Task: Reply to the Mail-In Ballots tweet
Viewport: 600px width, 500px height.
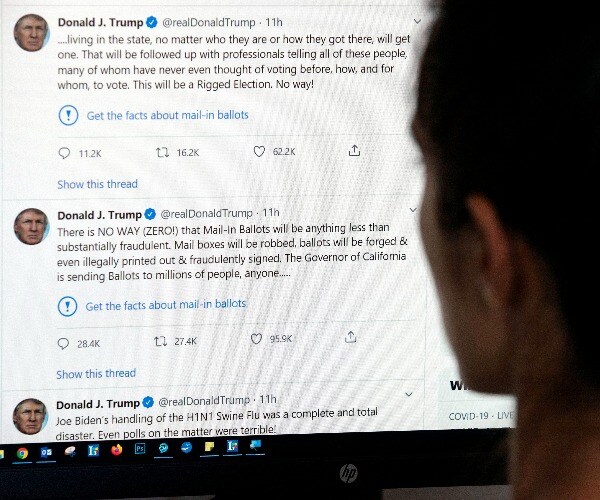Action: [63, 344]
